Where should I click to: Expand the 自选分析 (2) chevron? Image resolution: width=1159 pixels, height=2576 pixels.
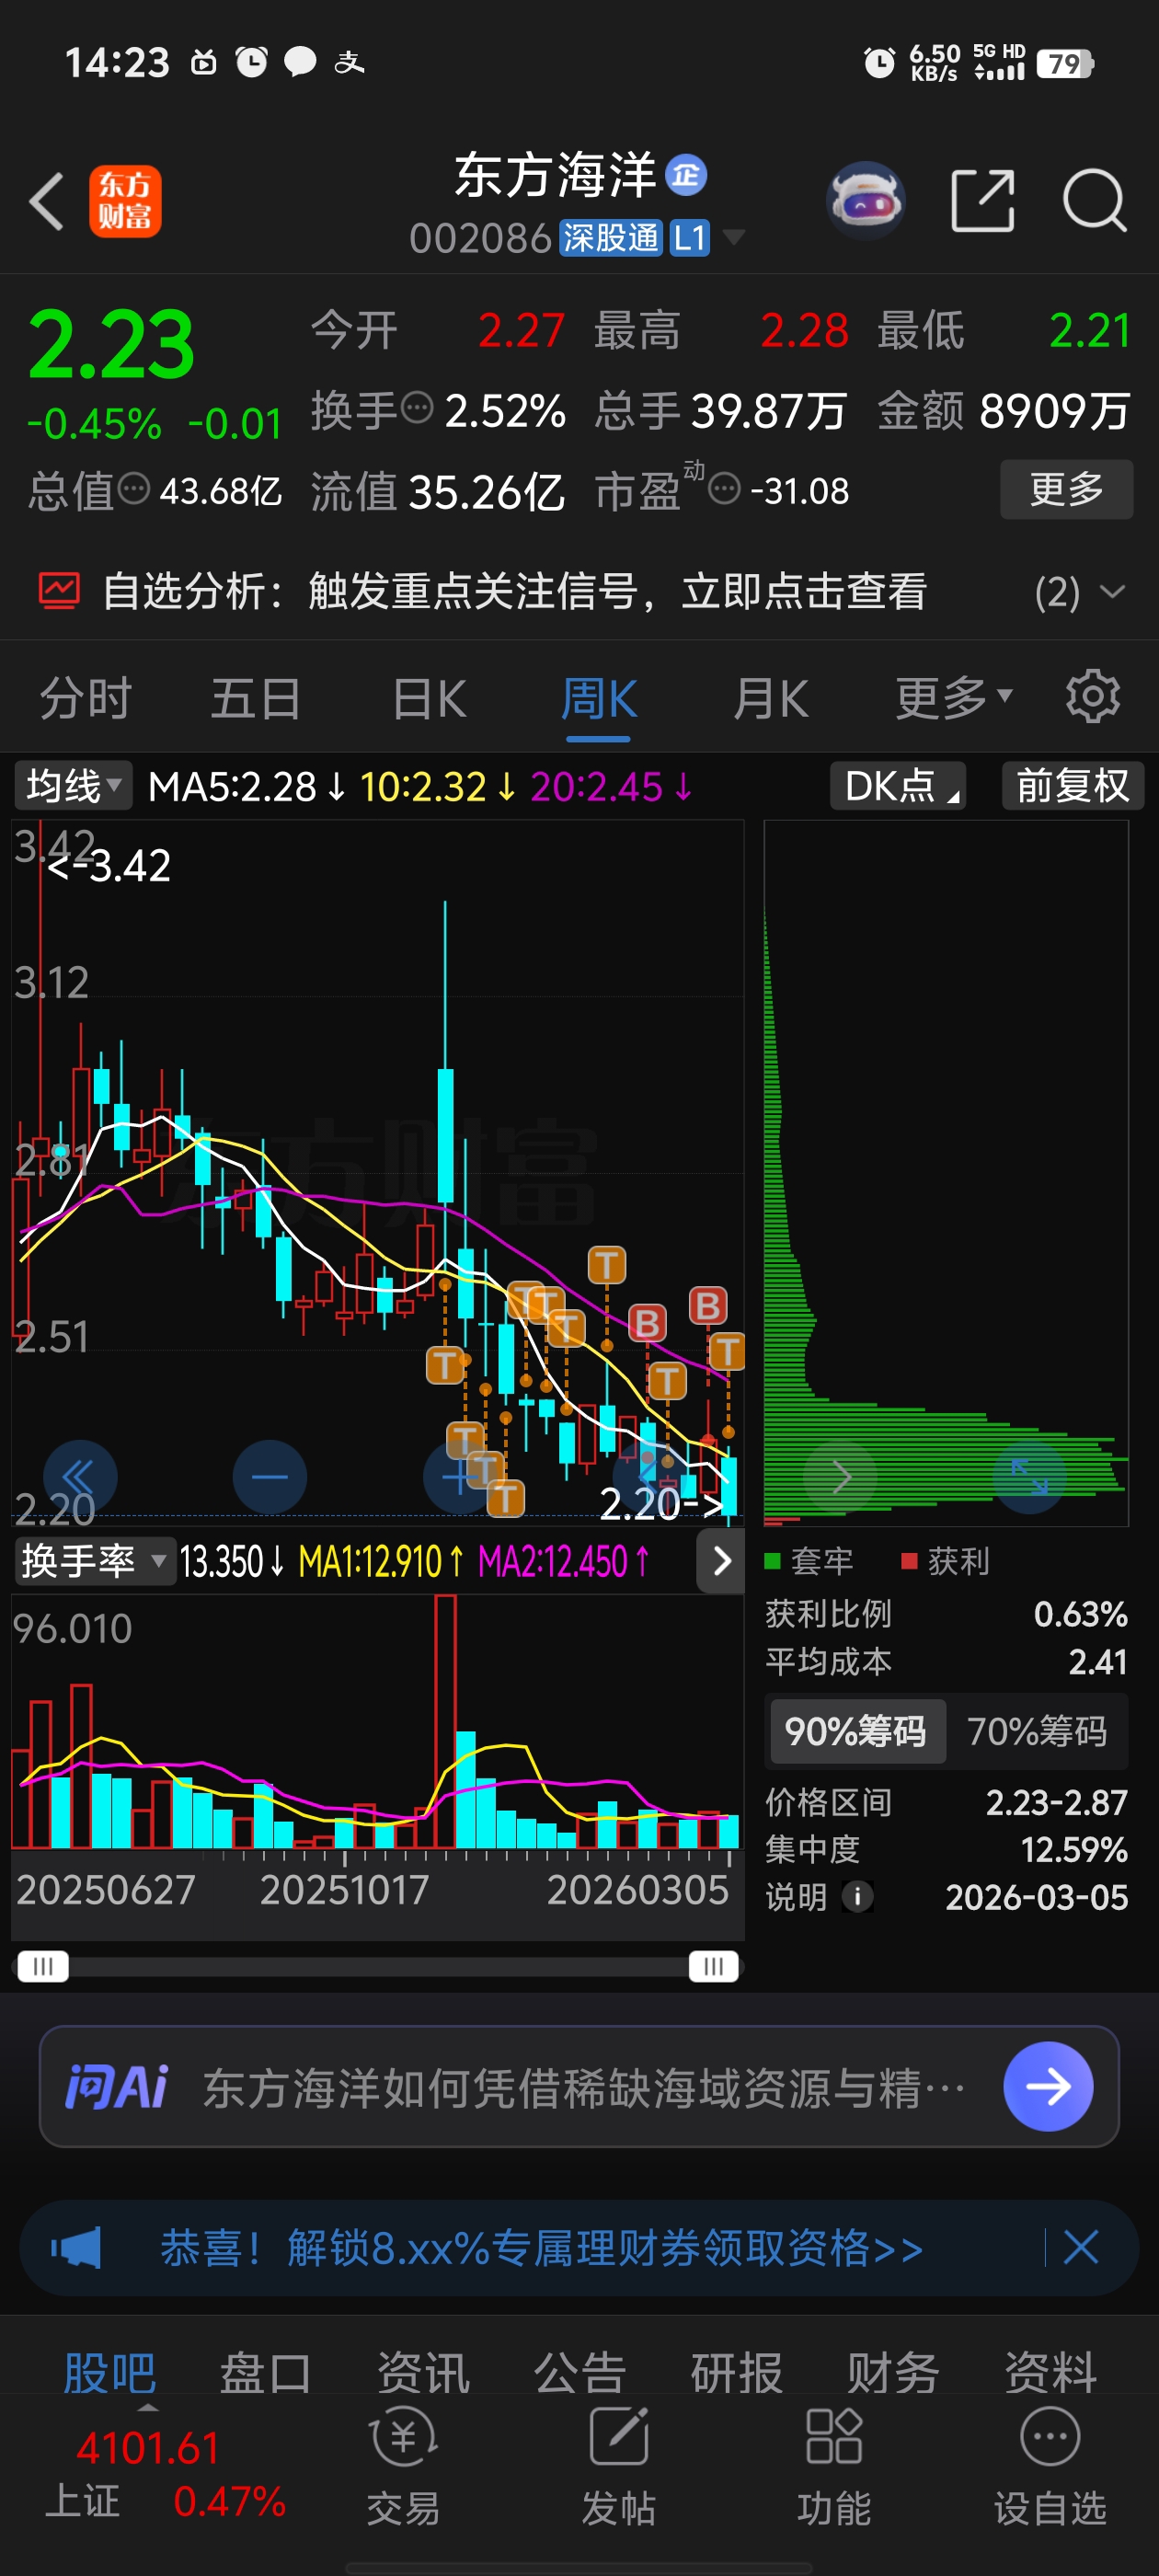1112,591
